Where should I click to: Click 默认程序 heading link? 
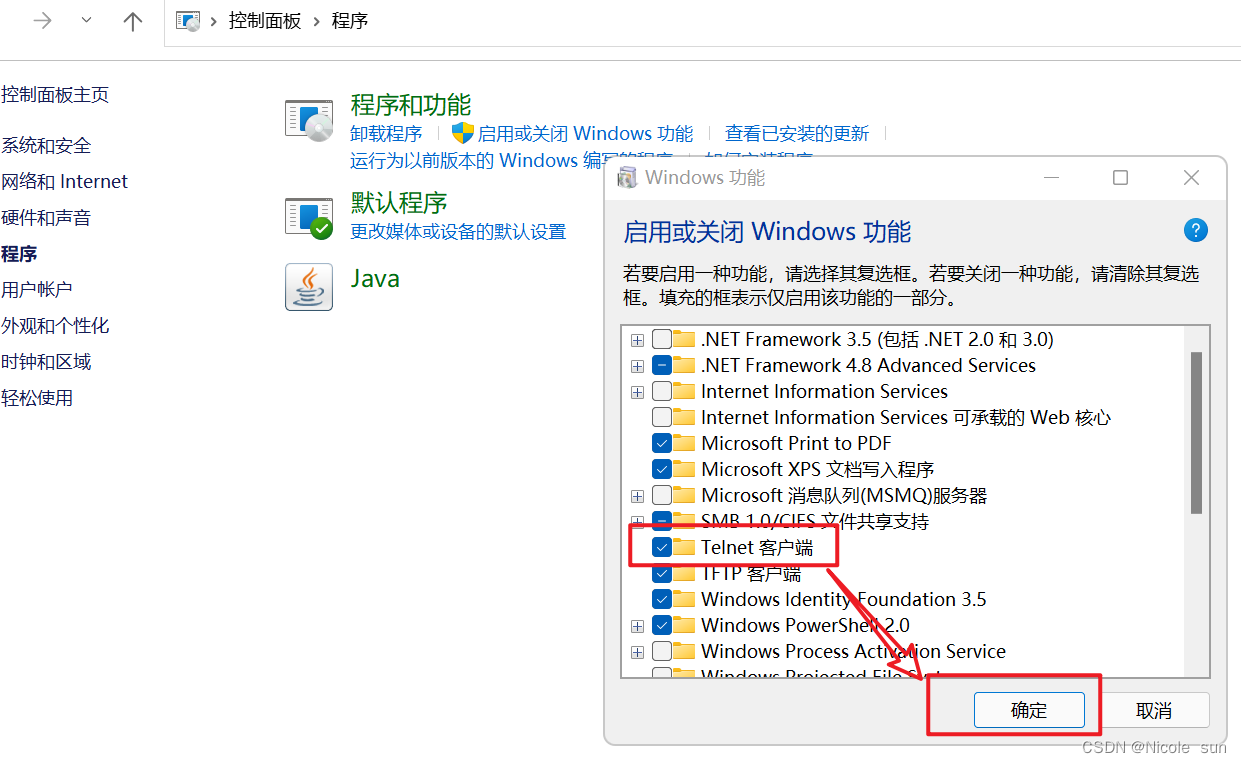point(399,202)
